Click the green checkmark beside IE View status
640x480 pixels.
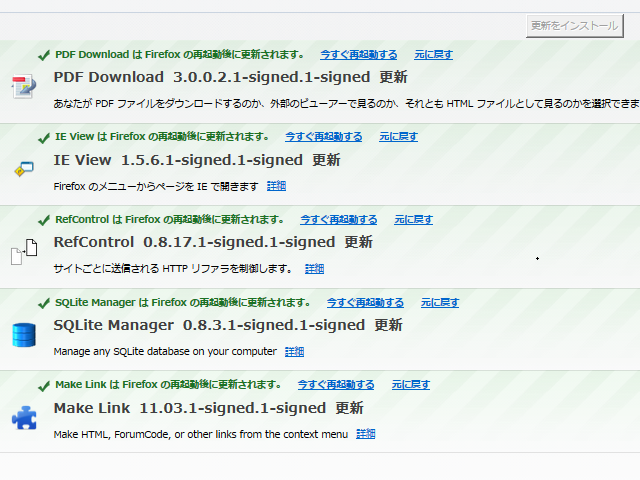(x=44, y=138)
